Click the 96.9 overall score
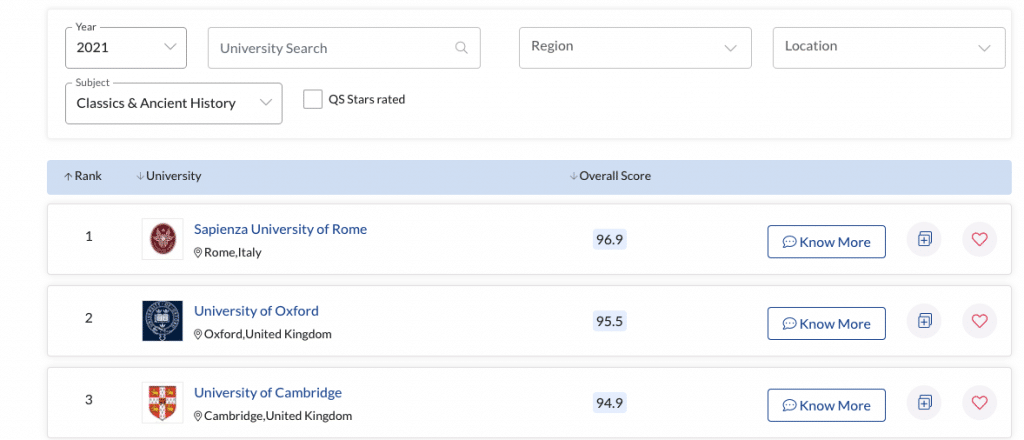This screenshot has height=440, width=1024. pyautogui.click(x=609, y=240)
